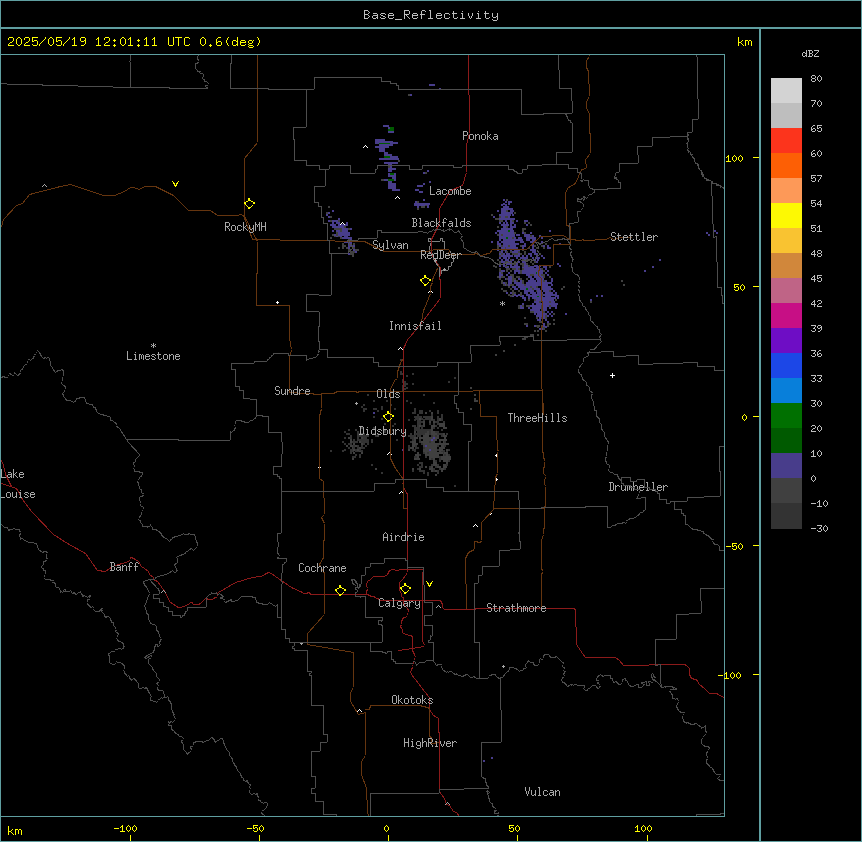Screen dimensions: 862x842
Task: Pick the bright green 30-20 dBZ swatch
Action: [x=786, y=416]
